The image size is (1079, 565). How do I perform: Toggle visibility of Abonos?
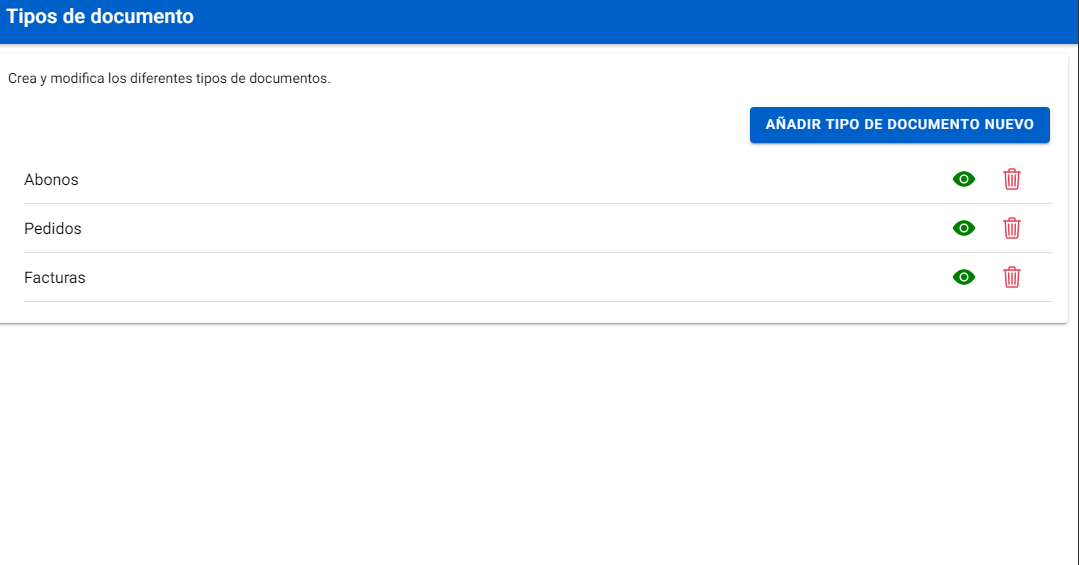pos(964,180)
